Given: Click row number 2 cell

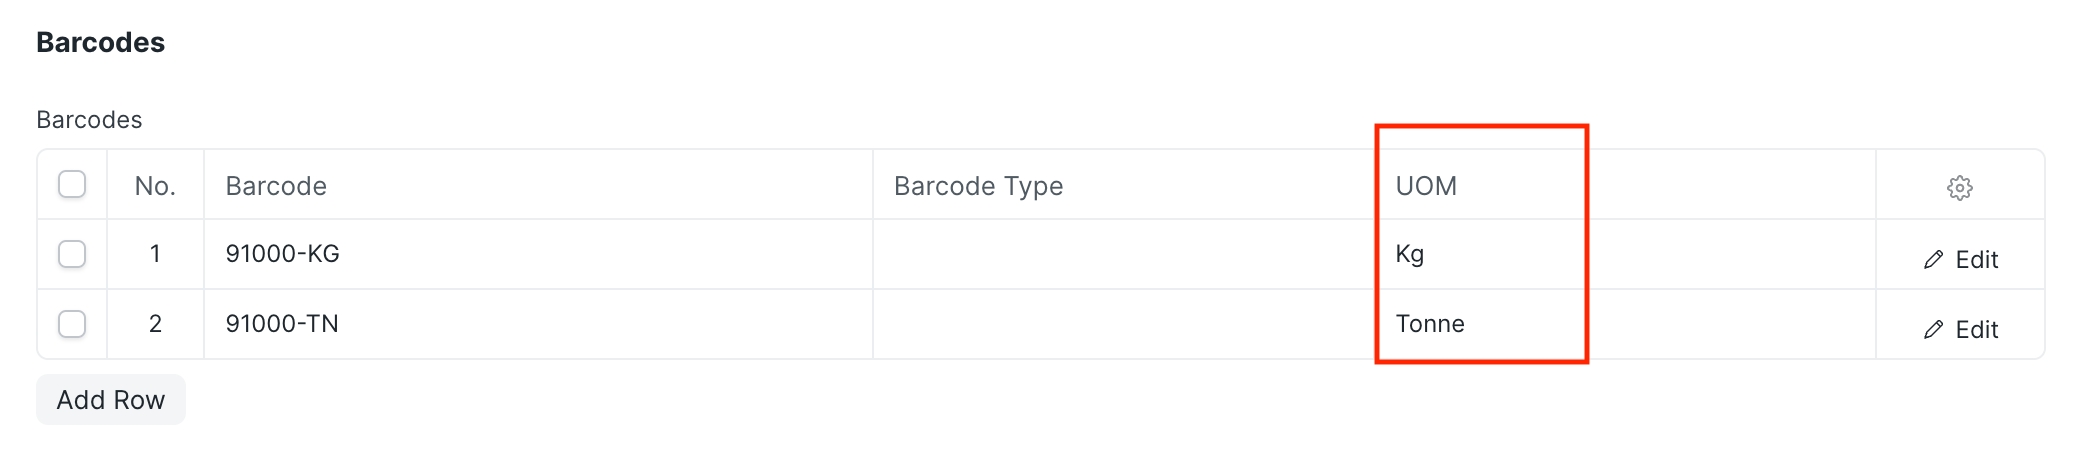Looking at the screenshot, I should 155,324.
